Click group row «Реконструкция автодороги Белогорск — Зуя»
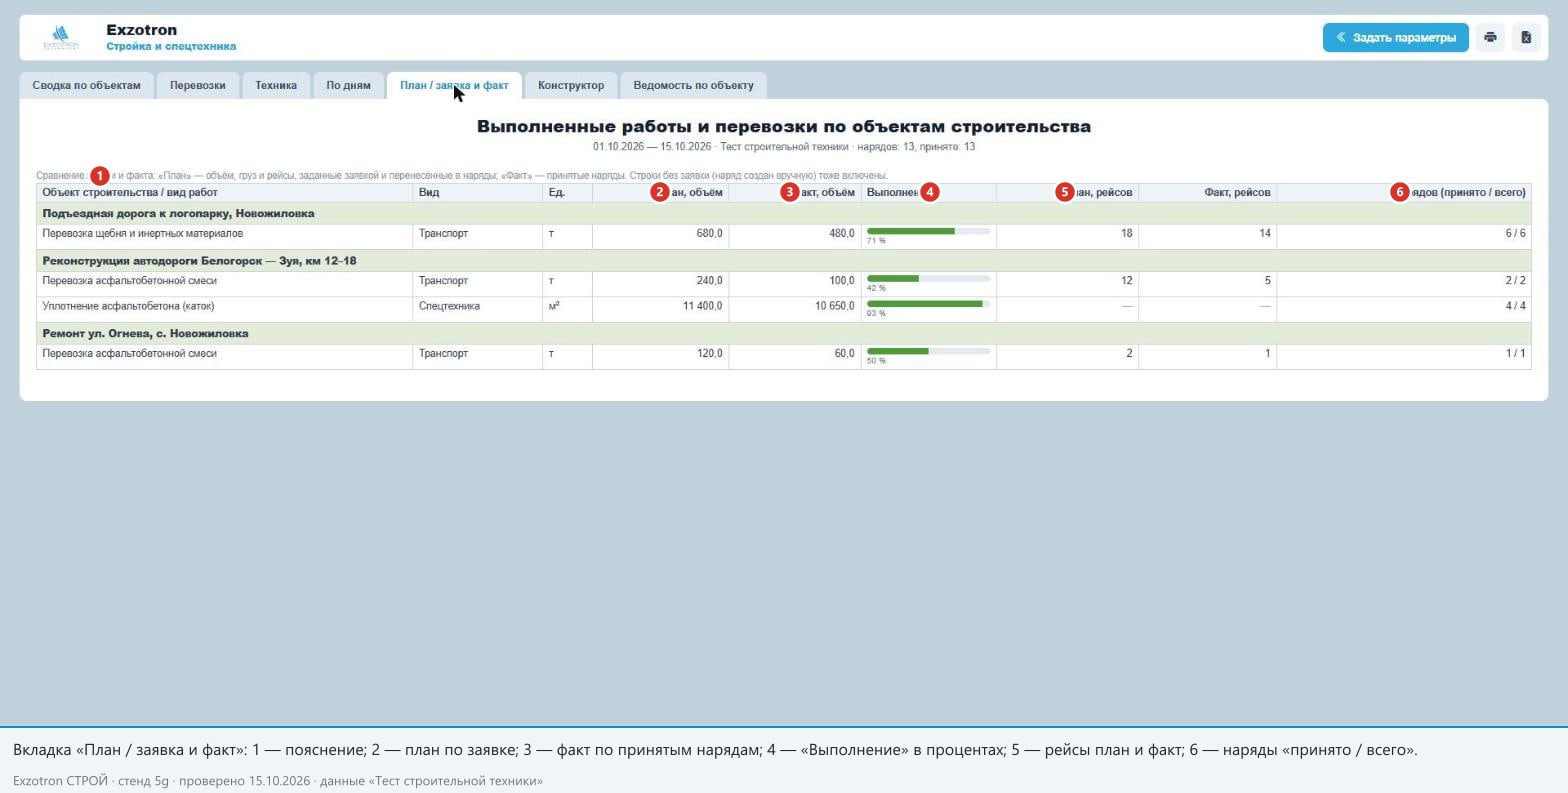The height and width of the screenshot is (793, 1568). click(783, 260)
